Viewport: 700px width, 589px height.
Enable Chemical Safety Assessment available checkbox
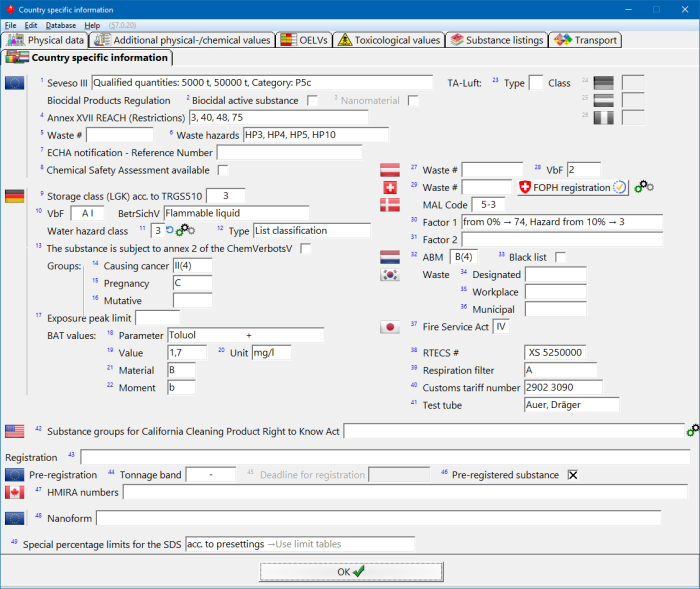pos(223,170)
